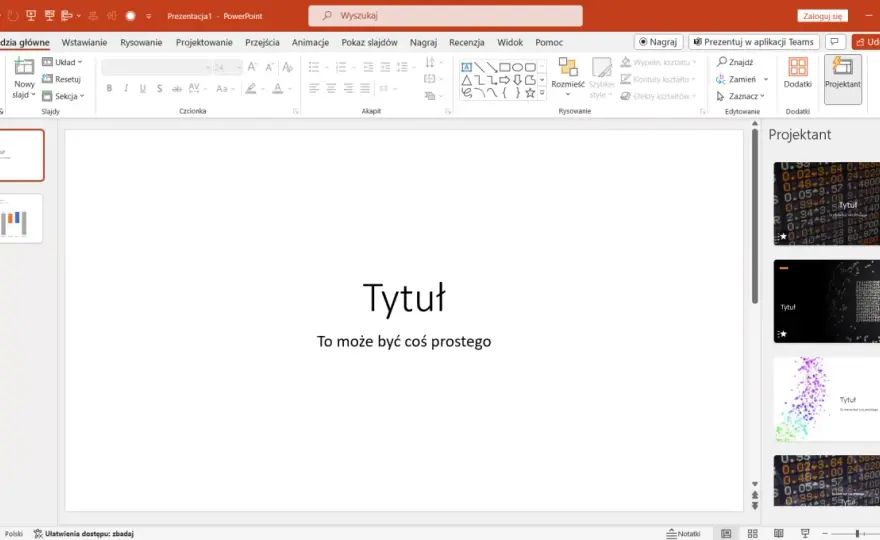Open the character spacing AV dropdown

click(x=198, y=88)
